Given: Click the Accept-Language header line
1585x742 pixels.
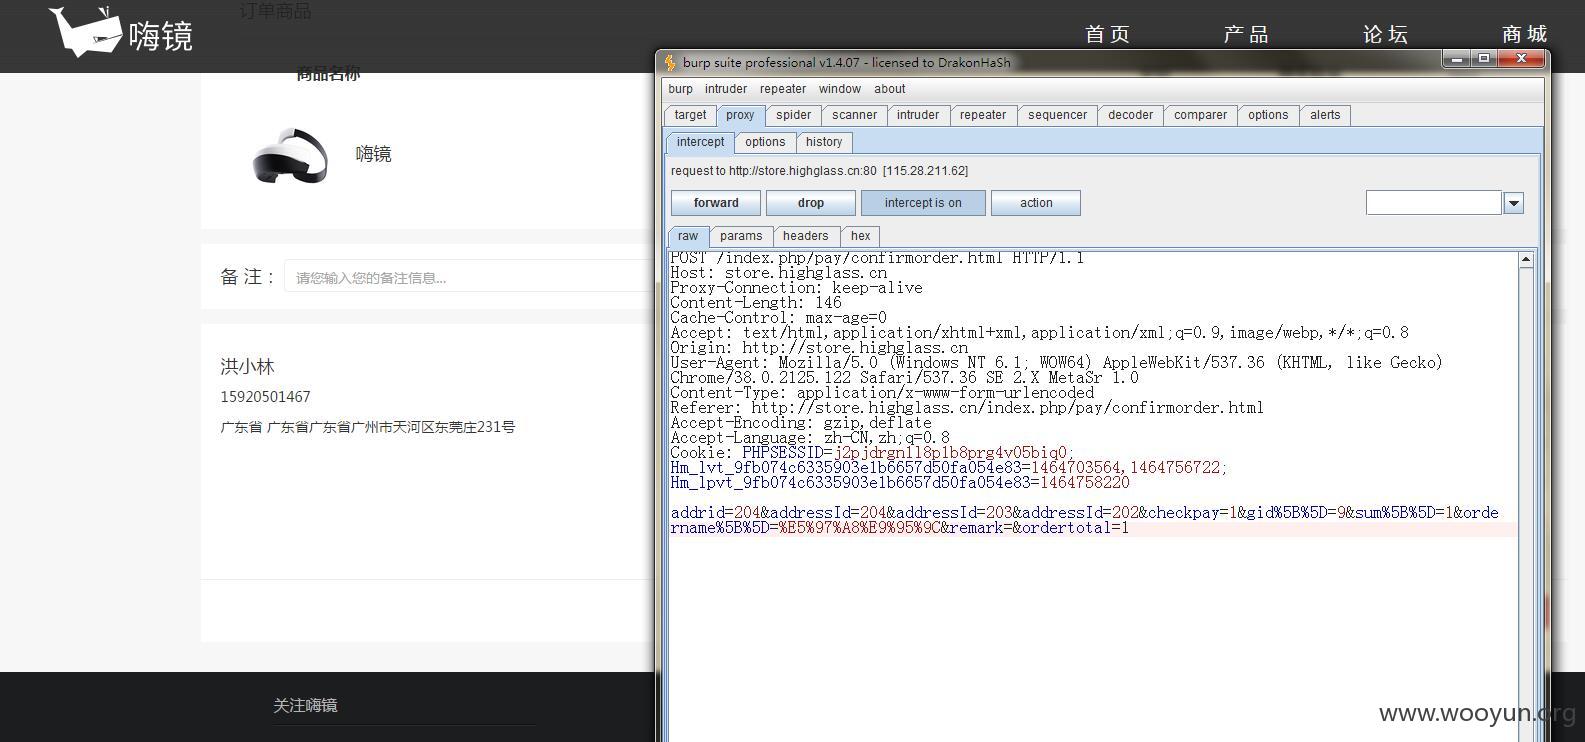Looking at the screenshot, I should click(810, 438).
